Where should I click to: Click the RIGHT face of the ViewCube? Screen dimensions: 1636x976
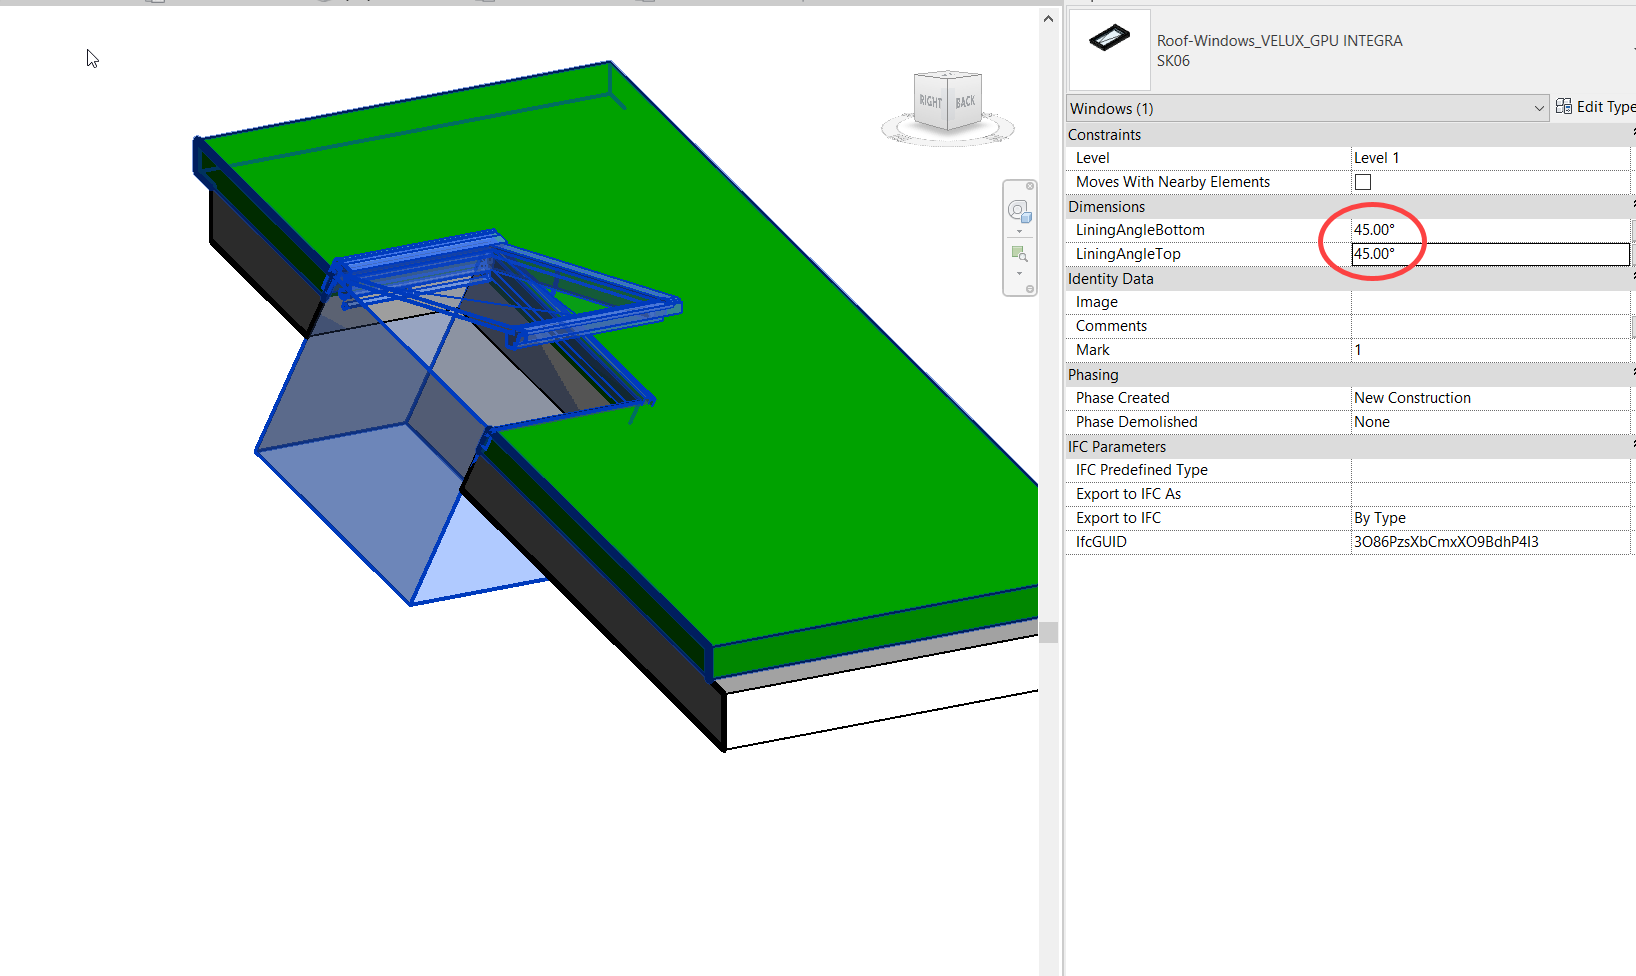(929, 101)
